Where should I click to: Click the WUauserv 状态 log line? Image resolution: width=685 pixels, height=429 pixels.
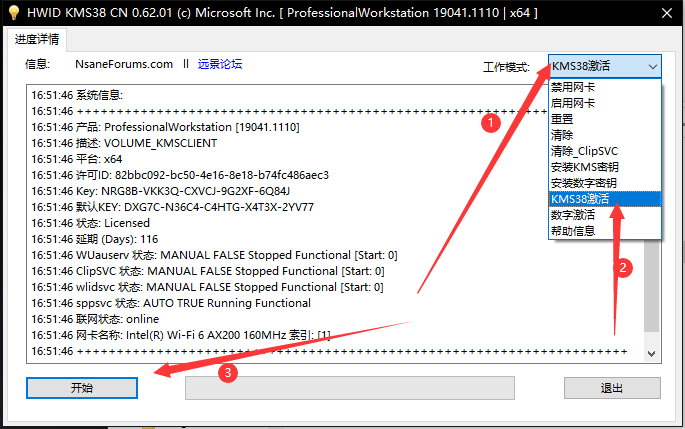pos(214,255)
